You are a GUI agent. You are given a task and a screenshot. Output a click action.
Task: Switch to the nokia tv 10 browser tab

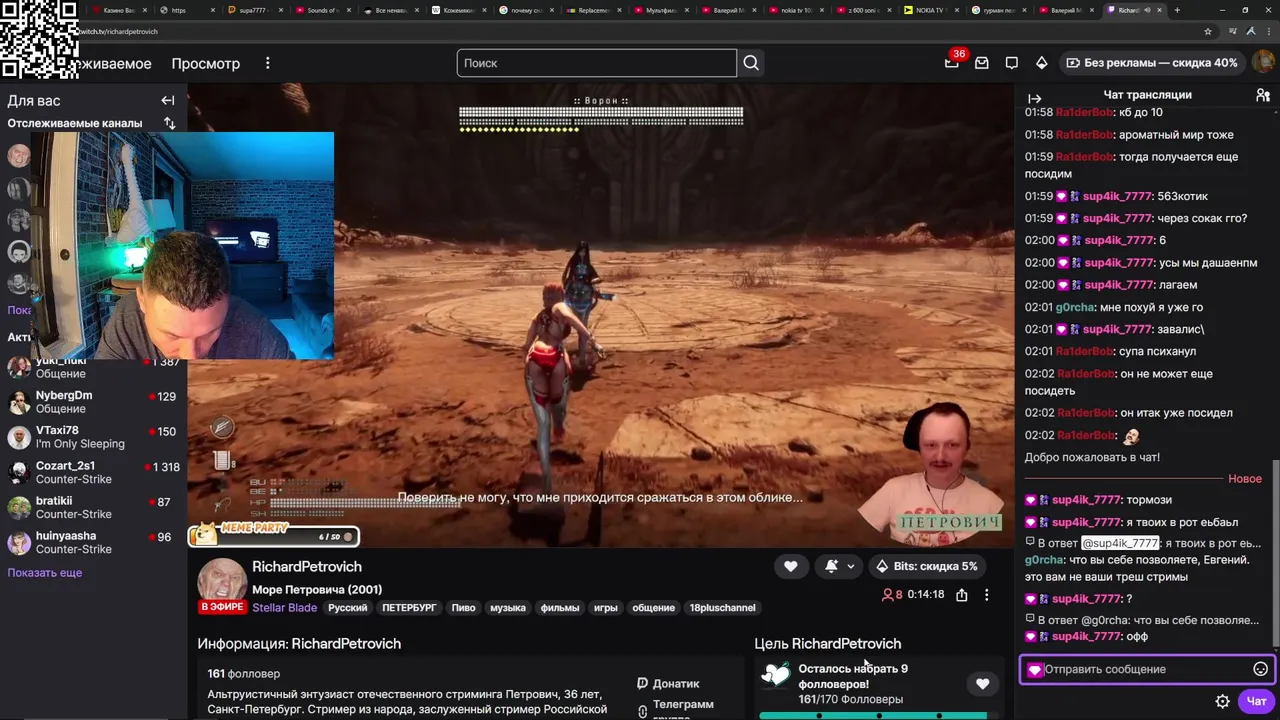795,10
